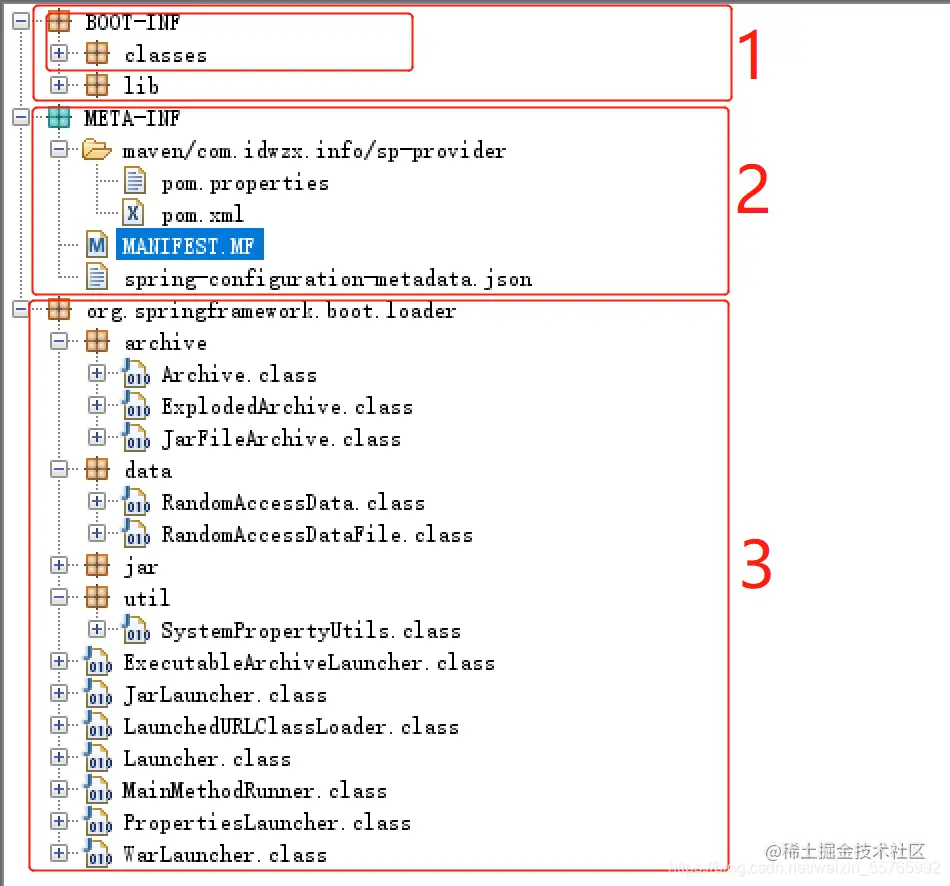Expand the jar package node

pos(59,565)
